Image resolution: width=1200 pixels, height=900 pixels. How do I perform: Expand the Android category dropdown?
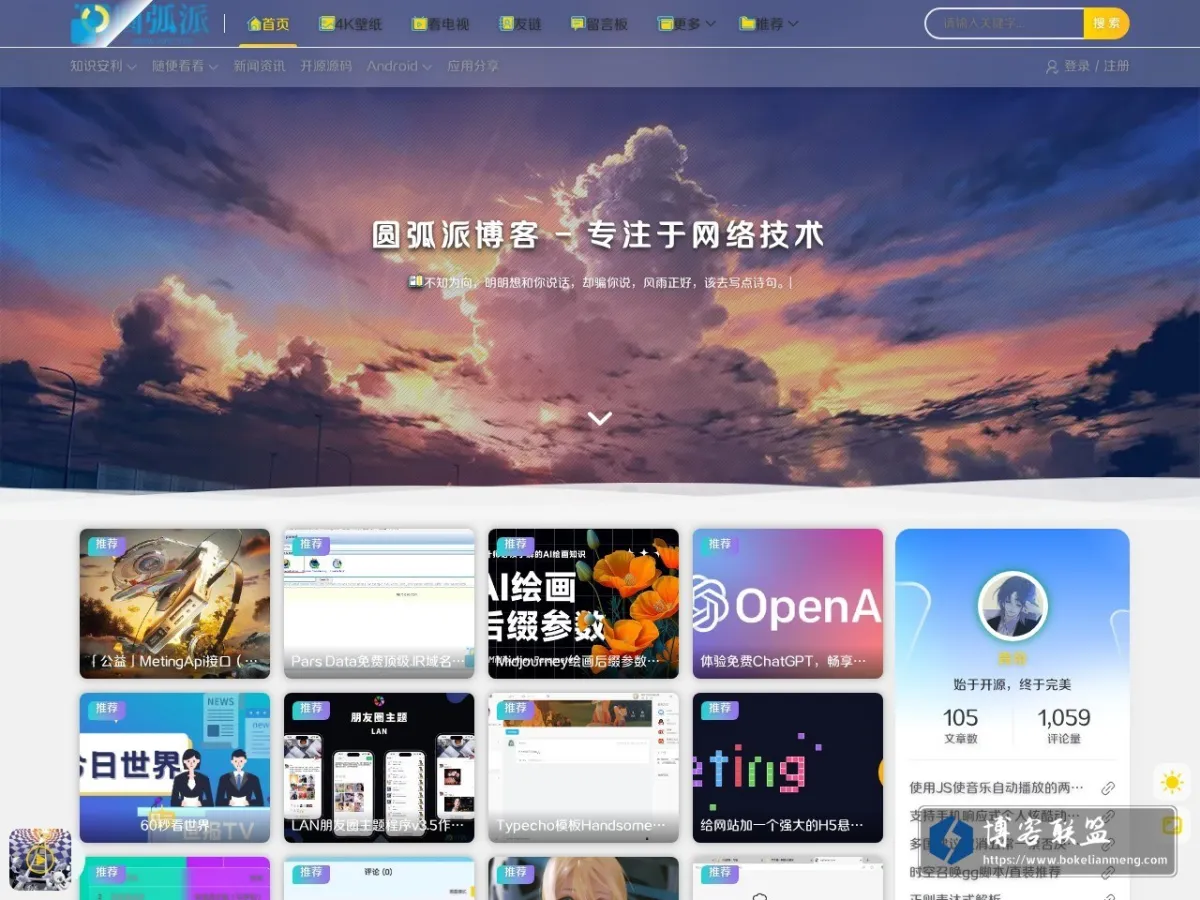tap(399, 66)
